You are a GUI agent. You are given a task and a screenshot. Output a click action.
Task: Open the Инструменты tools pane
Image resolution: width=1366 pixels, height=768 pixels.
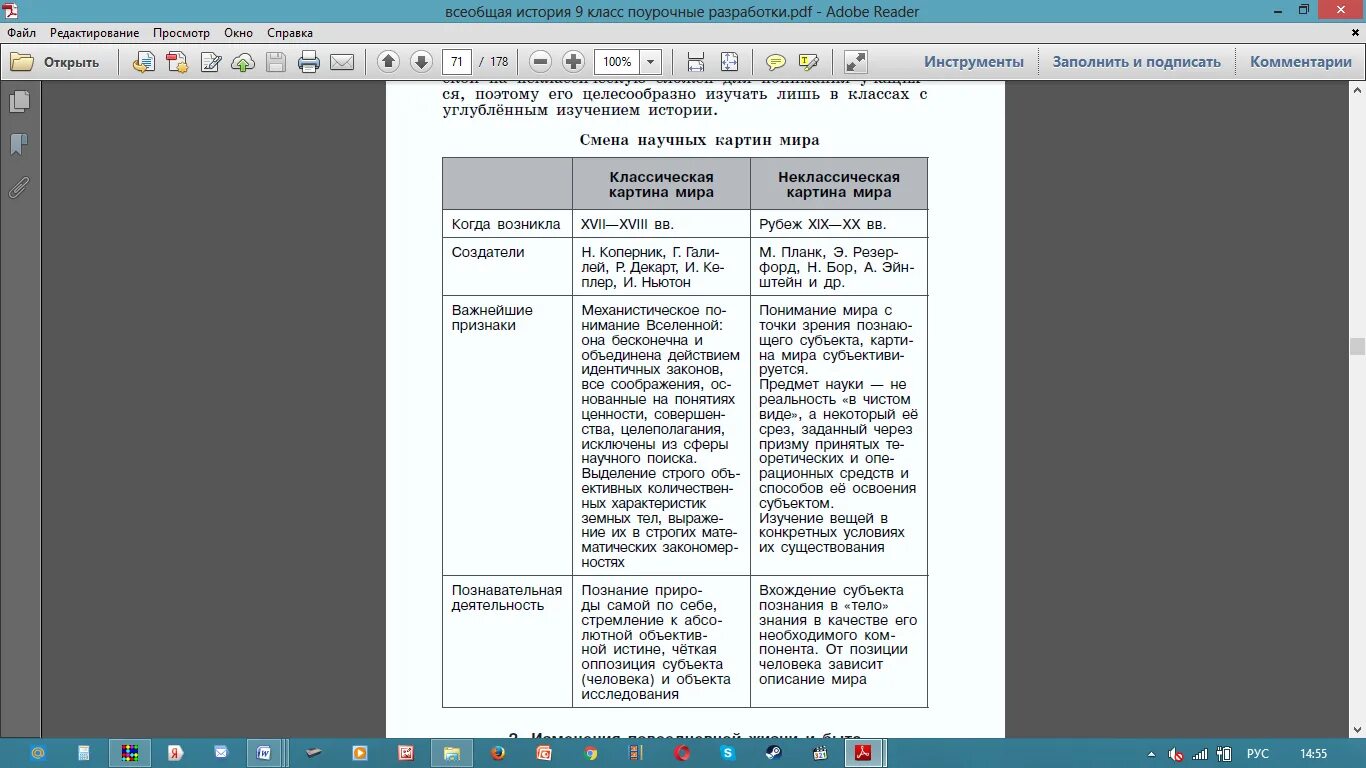tap(974, 62)
